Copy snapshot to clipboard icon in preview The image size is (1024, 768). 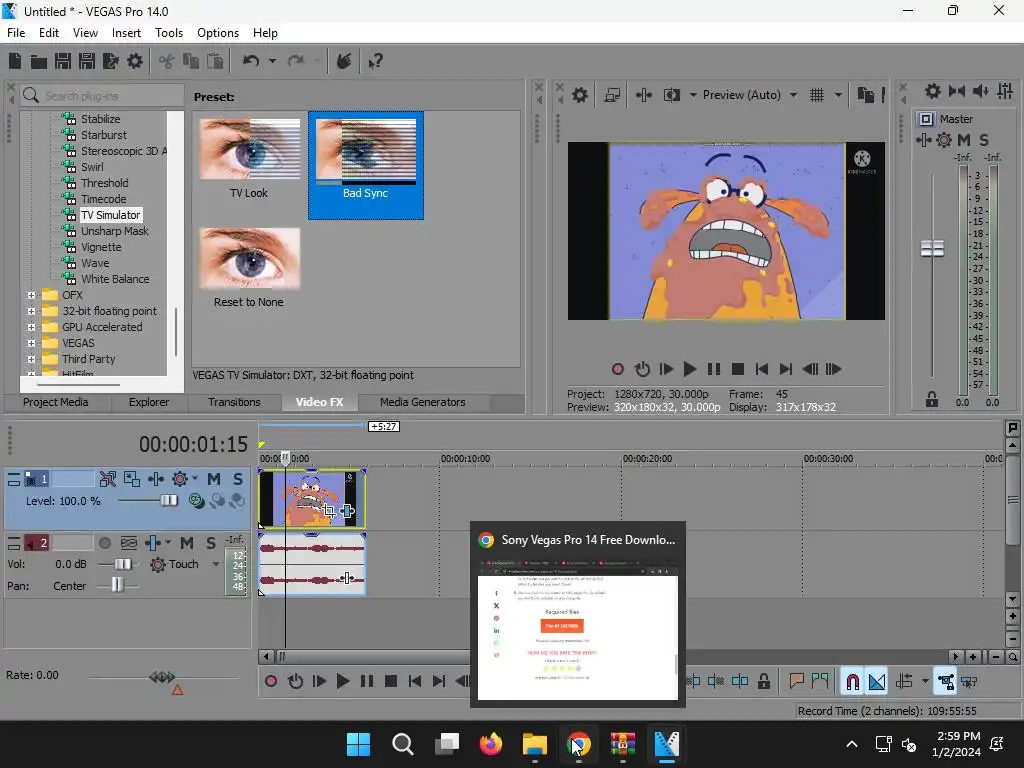click(865, 95)
